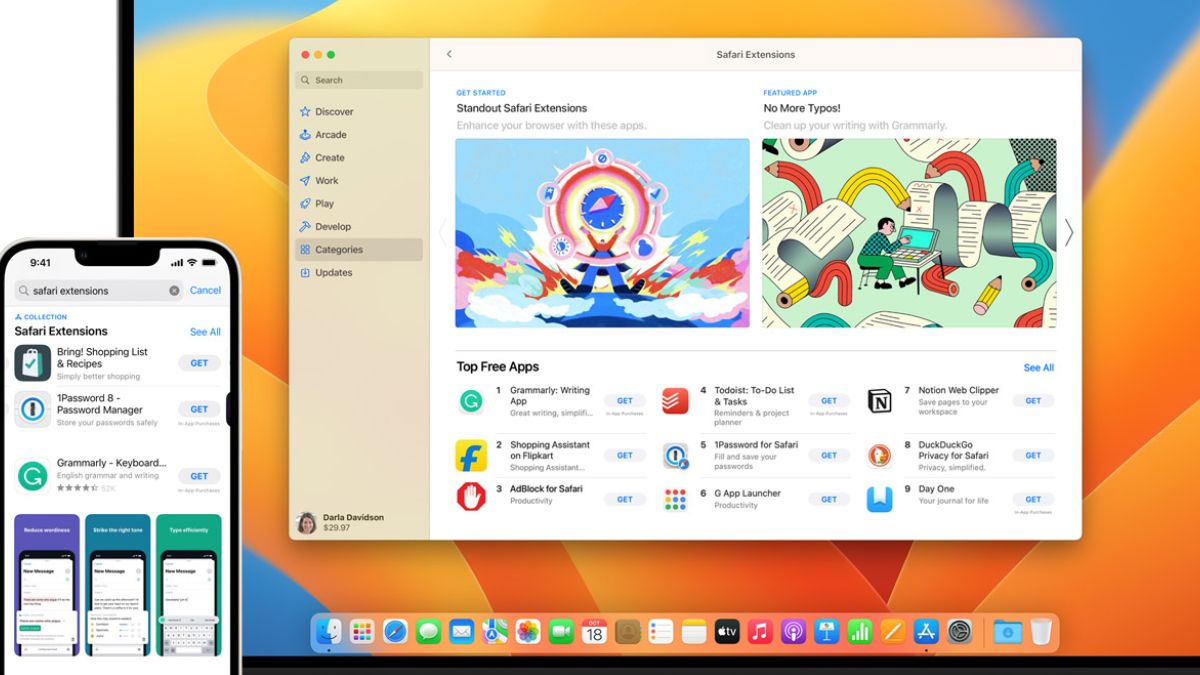
Task: Tap Cancel next to iPhone search field
Action: point(205,290)
